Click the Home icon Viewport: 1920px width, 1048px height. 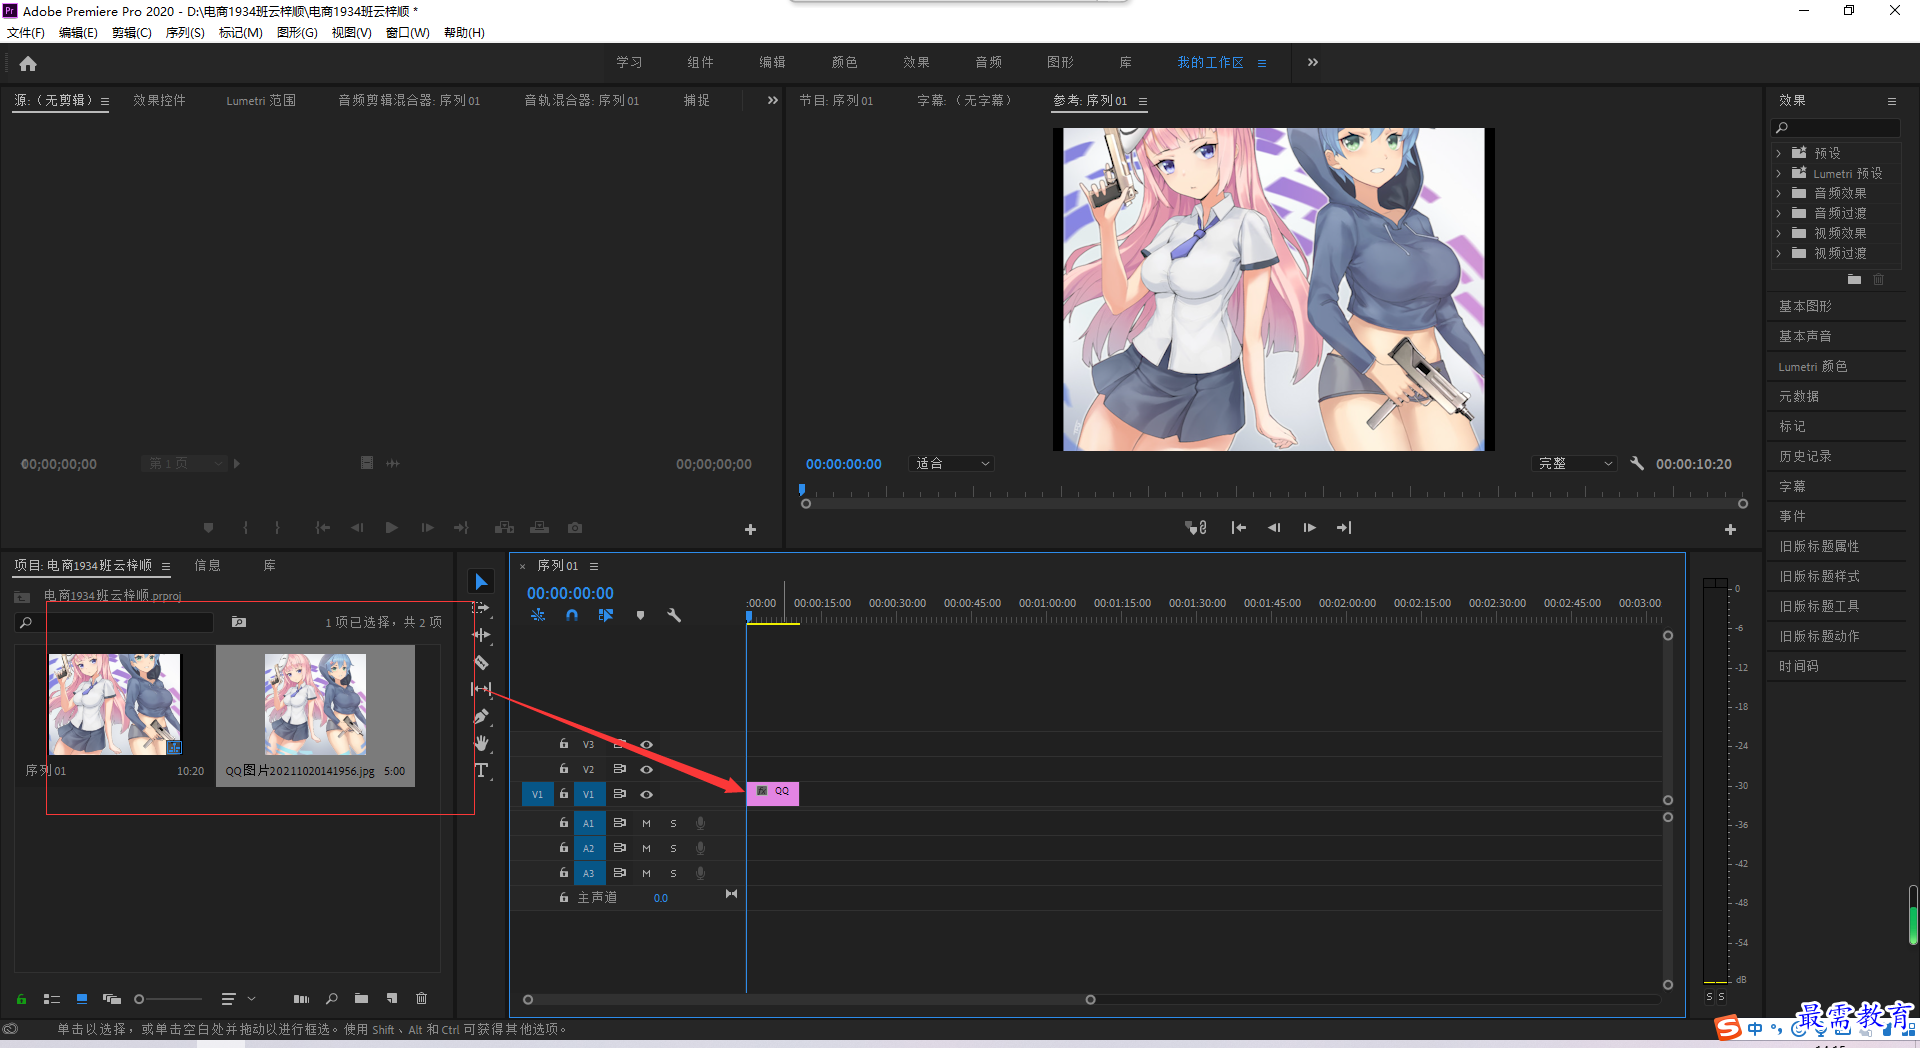coord(28,63)
